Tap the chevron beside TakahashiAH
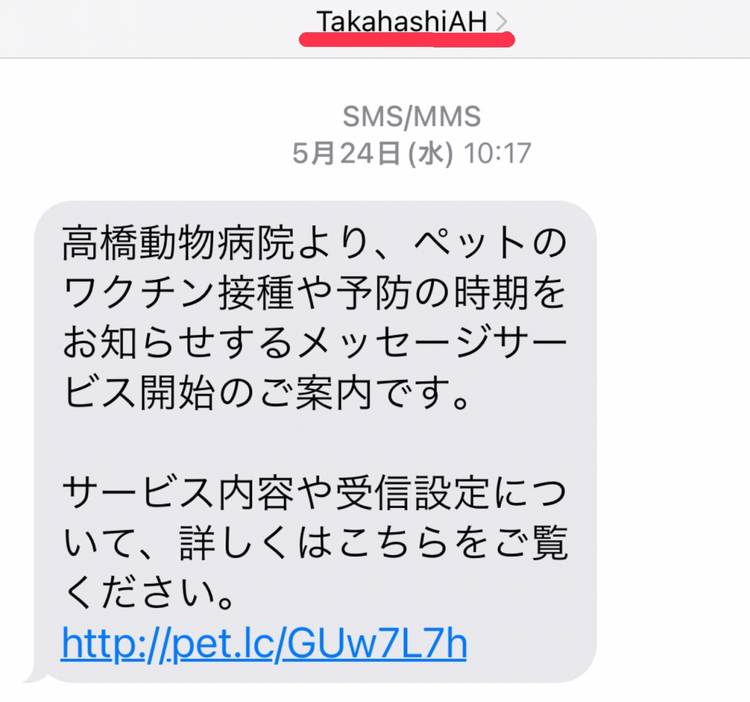The width and height of the screenshot is (750, 702). point(501,22)
